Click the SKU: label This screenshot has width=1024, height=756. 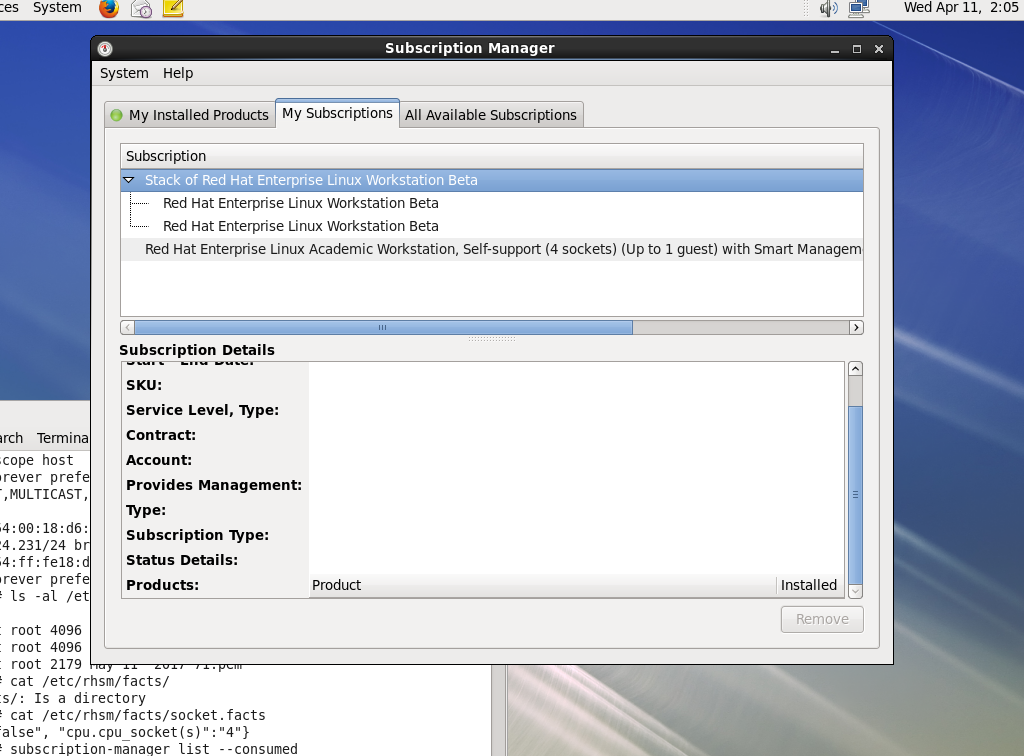144,385
